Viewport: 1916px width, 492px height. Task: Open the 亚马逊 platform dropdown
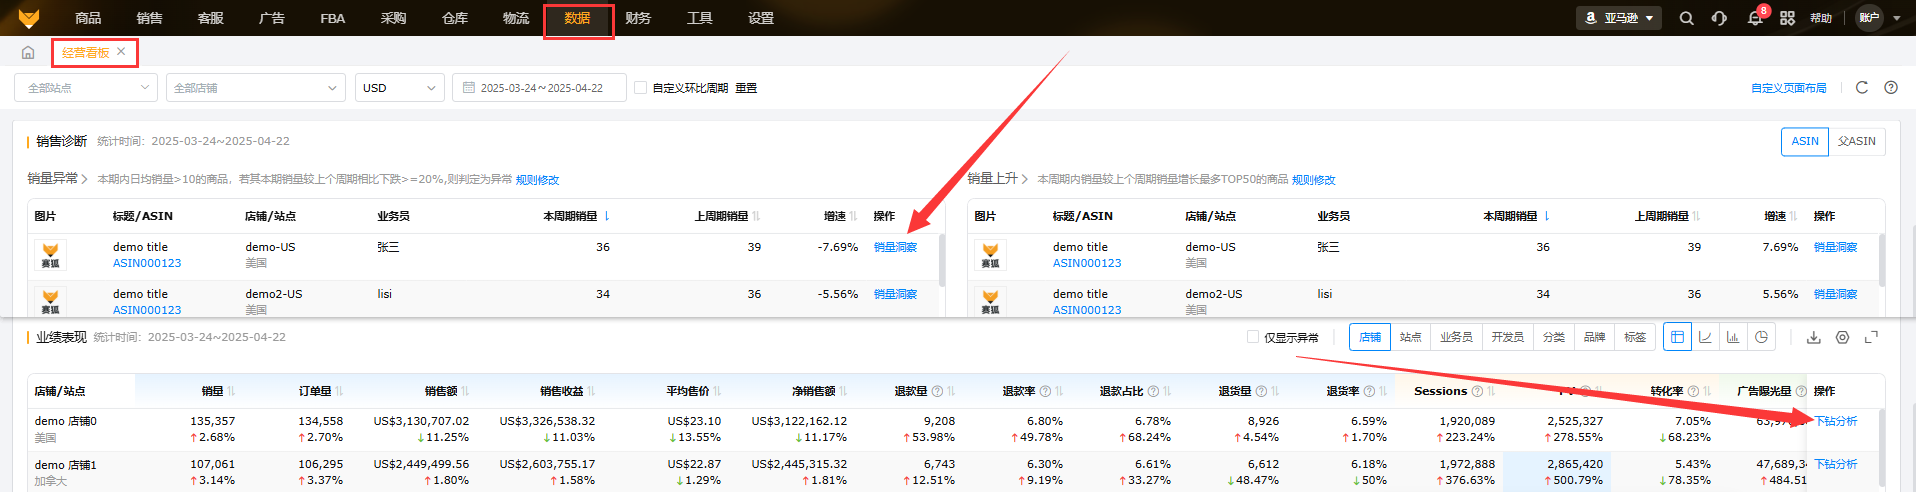tap(1619, 18)
